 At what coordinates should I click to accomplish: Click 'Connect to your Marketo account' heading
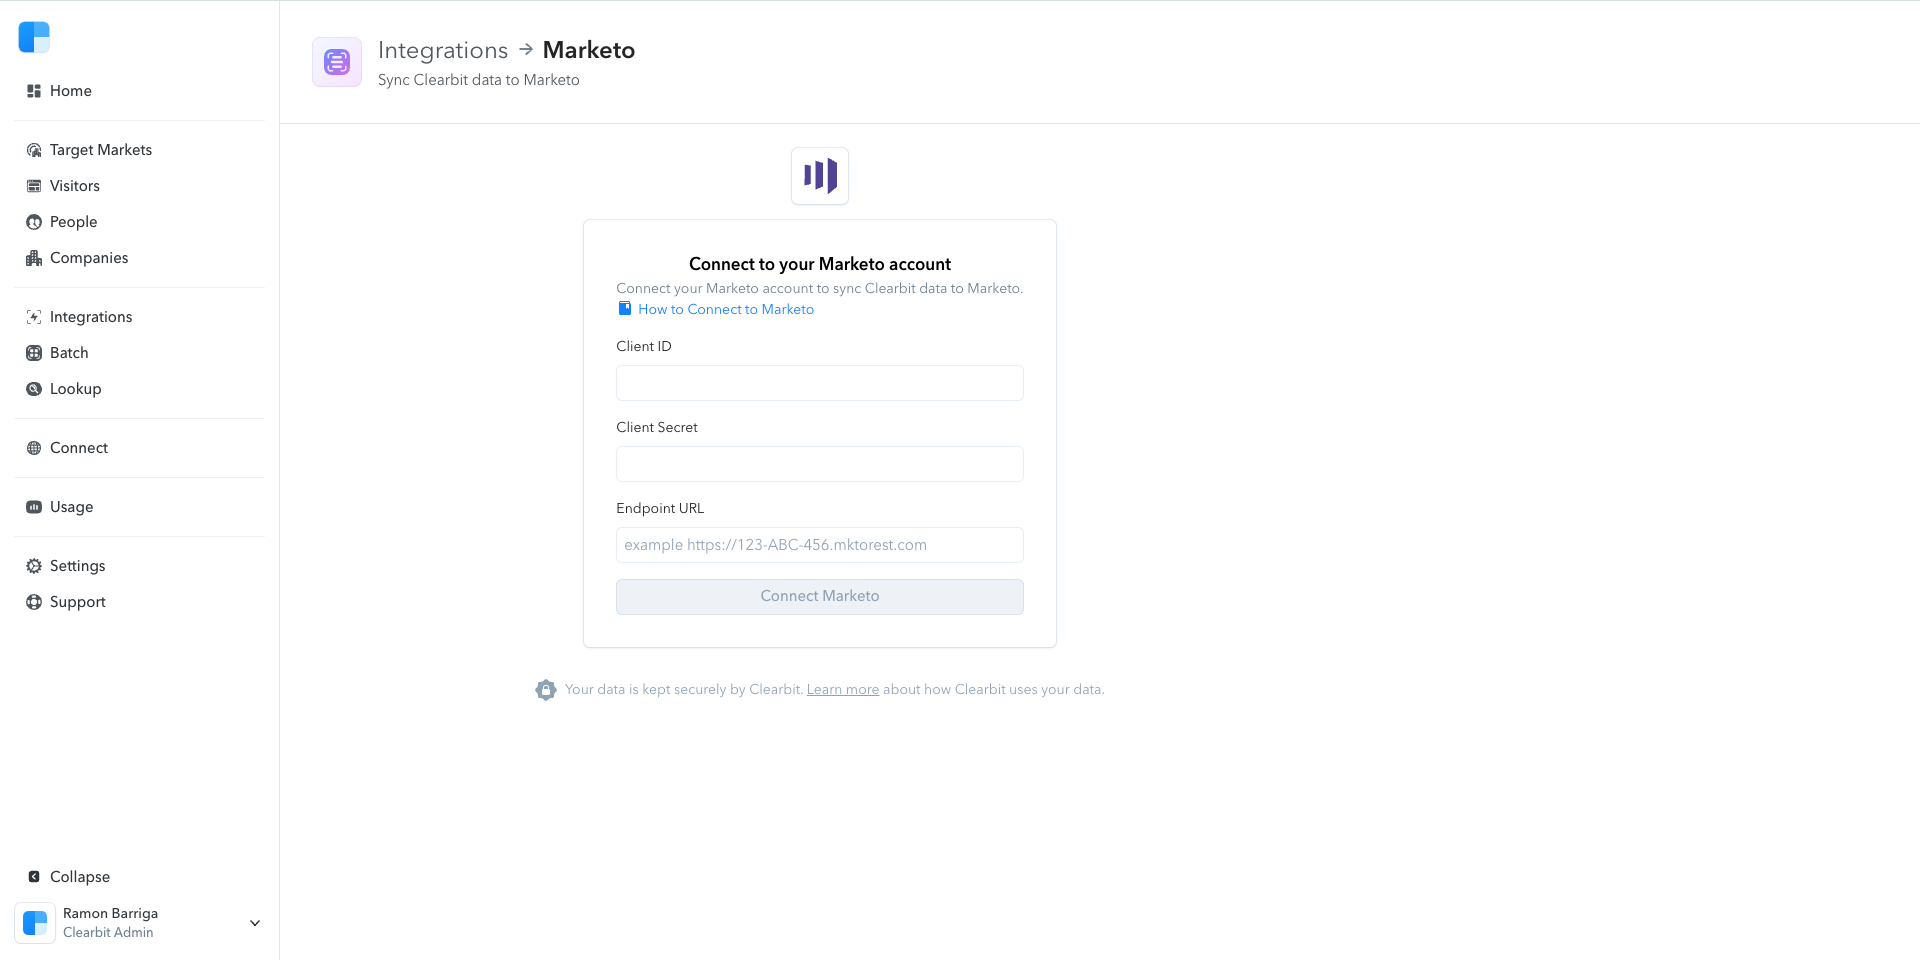[820, 264]
